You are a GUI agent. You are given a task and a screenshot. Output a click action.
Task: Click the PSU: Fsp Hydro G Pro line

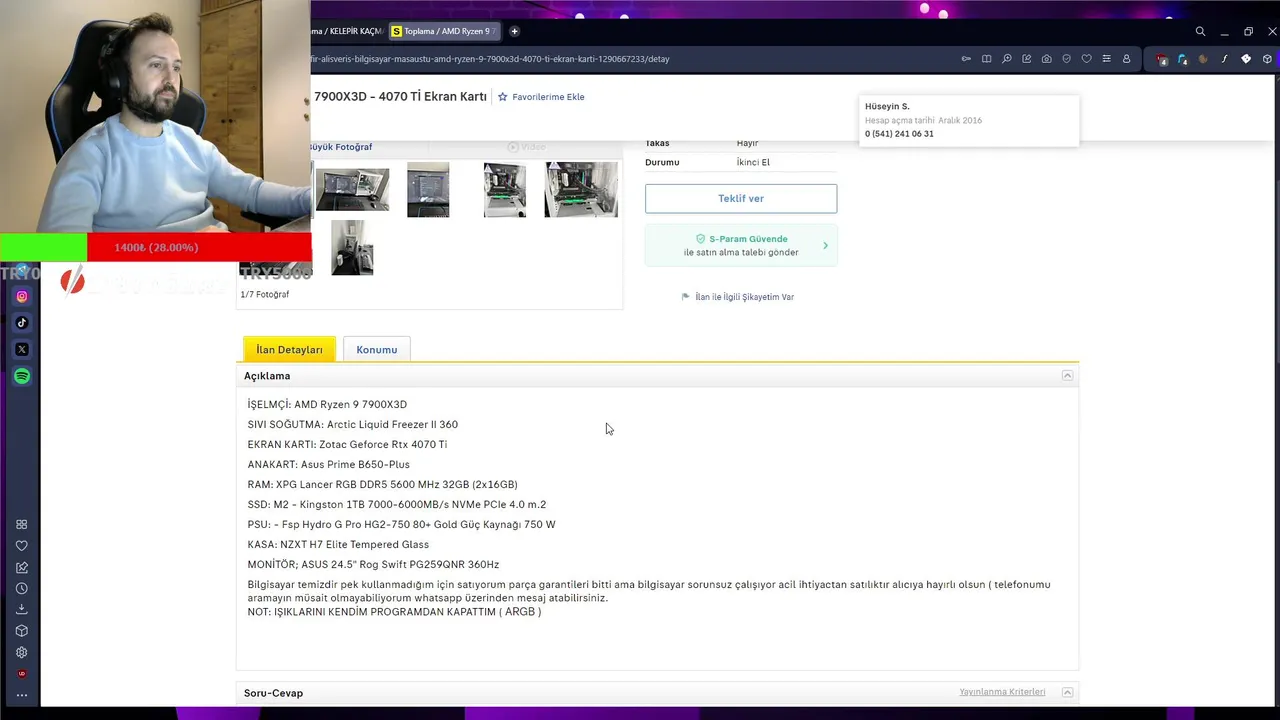401,525
